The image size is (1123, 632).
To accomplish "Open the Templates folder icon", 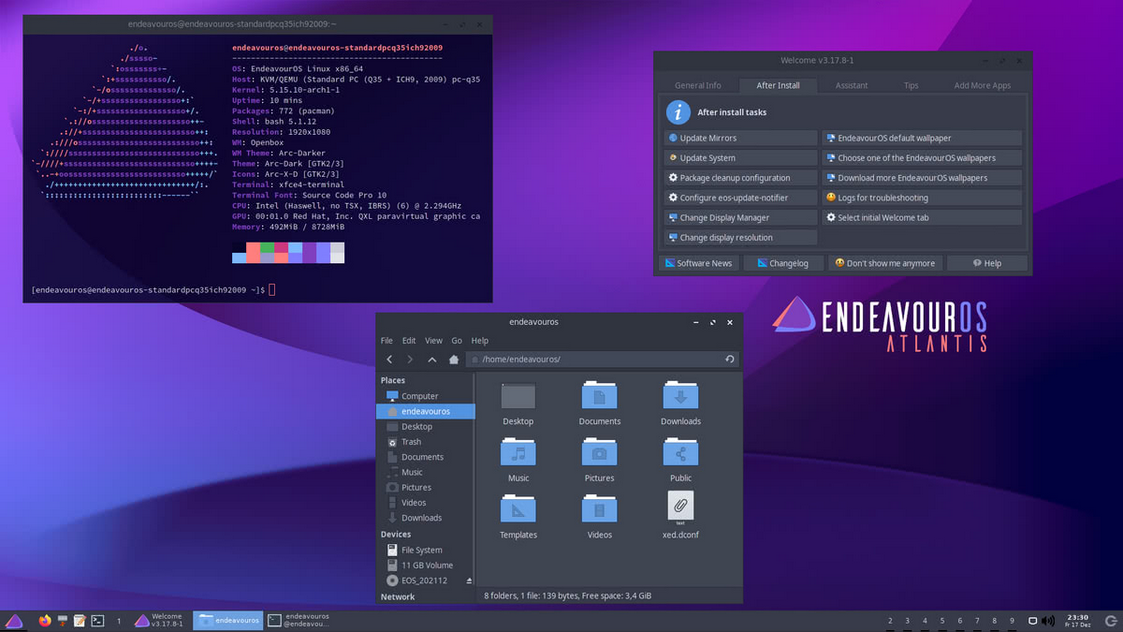I will [x=518, y=509].
